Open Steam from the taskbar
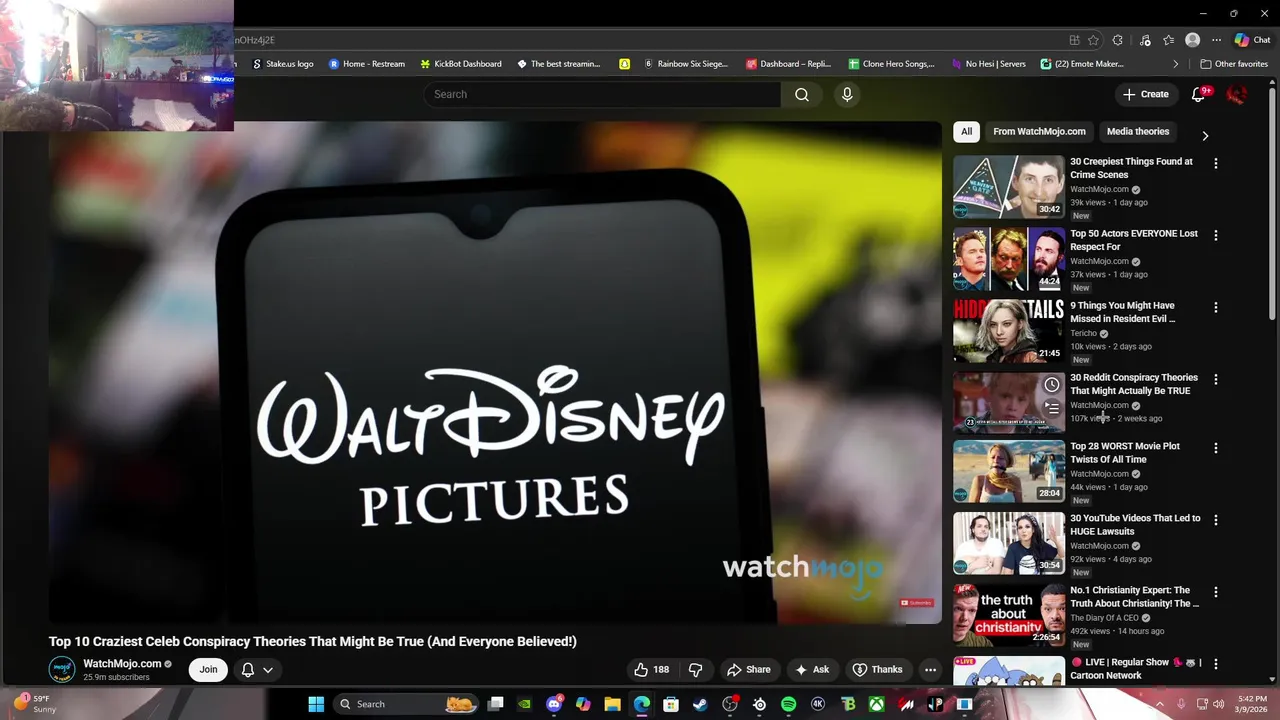 (700, 704)
